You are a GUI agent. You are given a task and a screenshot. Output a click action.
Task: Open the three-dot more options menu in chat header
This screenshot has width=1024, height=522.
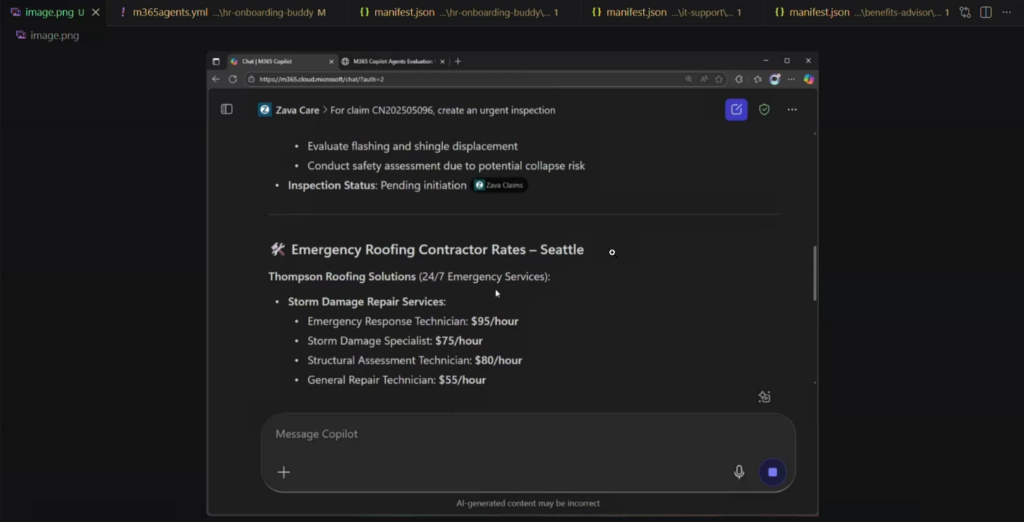pos(792,110)
